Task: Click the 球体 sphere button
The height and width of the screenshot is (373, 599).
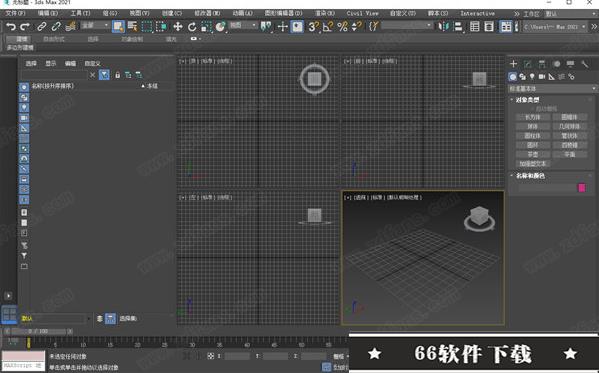Action: pyautogui.click(x=533, y=126)
